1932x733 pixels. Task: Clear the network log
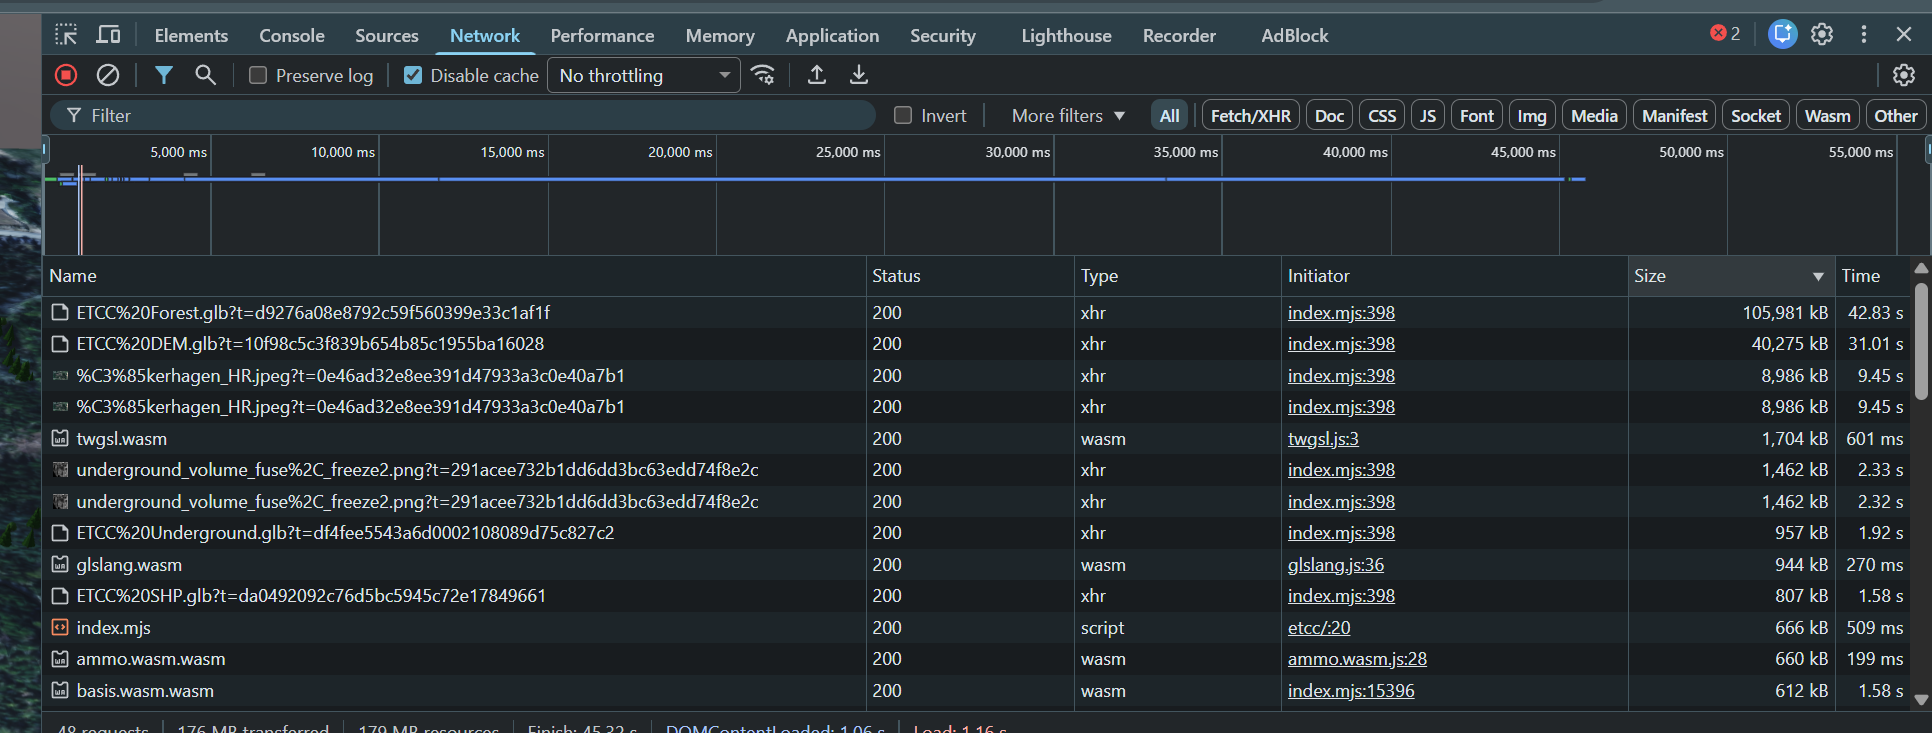pyautogui.click(x=108, y=75)
